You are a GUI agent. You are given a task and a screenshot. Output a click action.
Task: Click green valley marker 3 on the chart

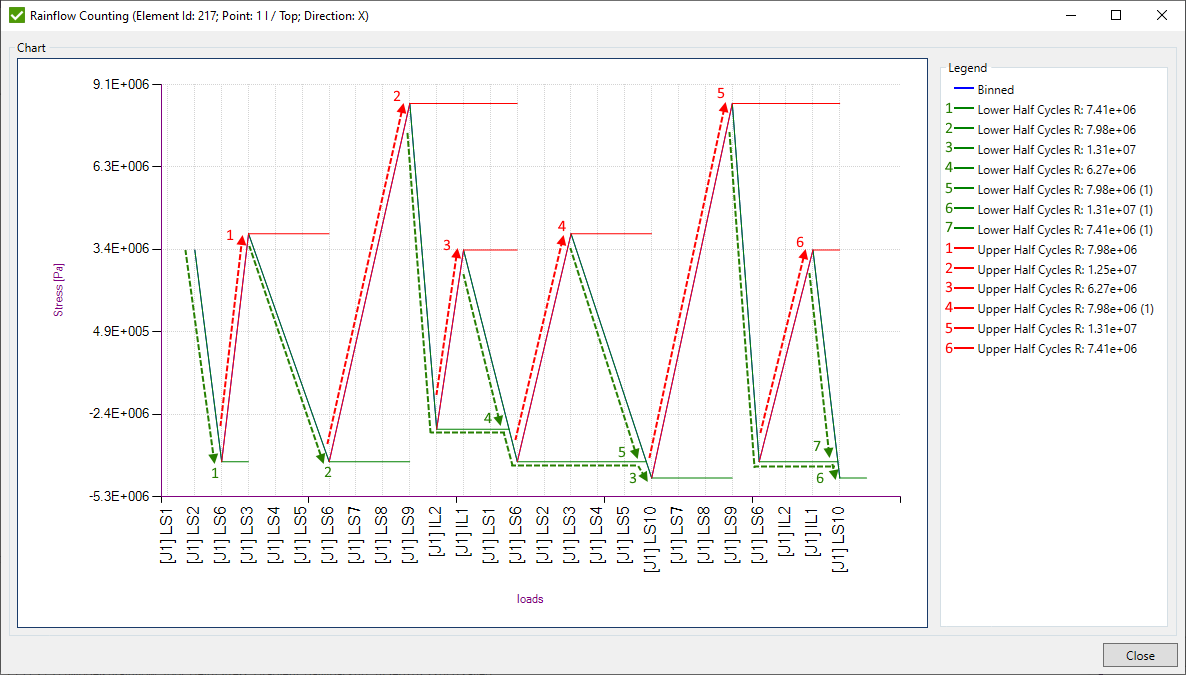pyautogui.click(x=633, y=478)
